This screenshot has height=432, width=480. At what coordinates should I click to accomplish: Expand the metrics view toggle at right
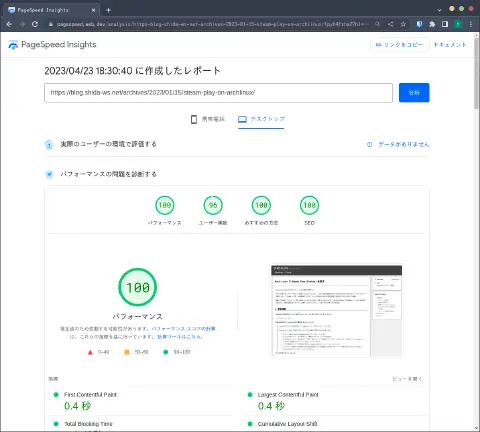(x=407, y=379)
